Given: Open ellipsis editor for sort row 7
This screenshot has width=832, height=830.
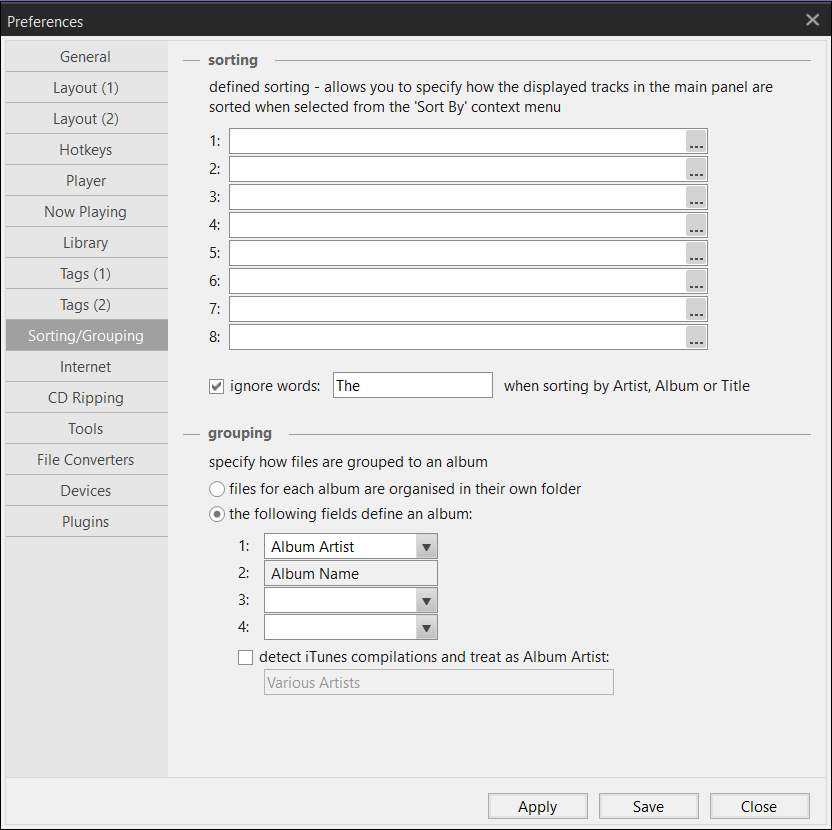Looking at the screenshot, I should pyautogui.click(x=696, y=309).
